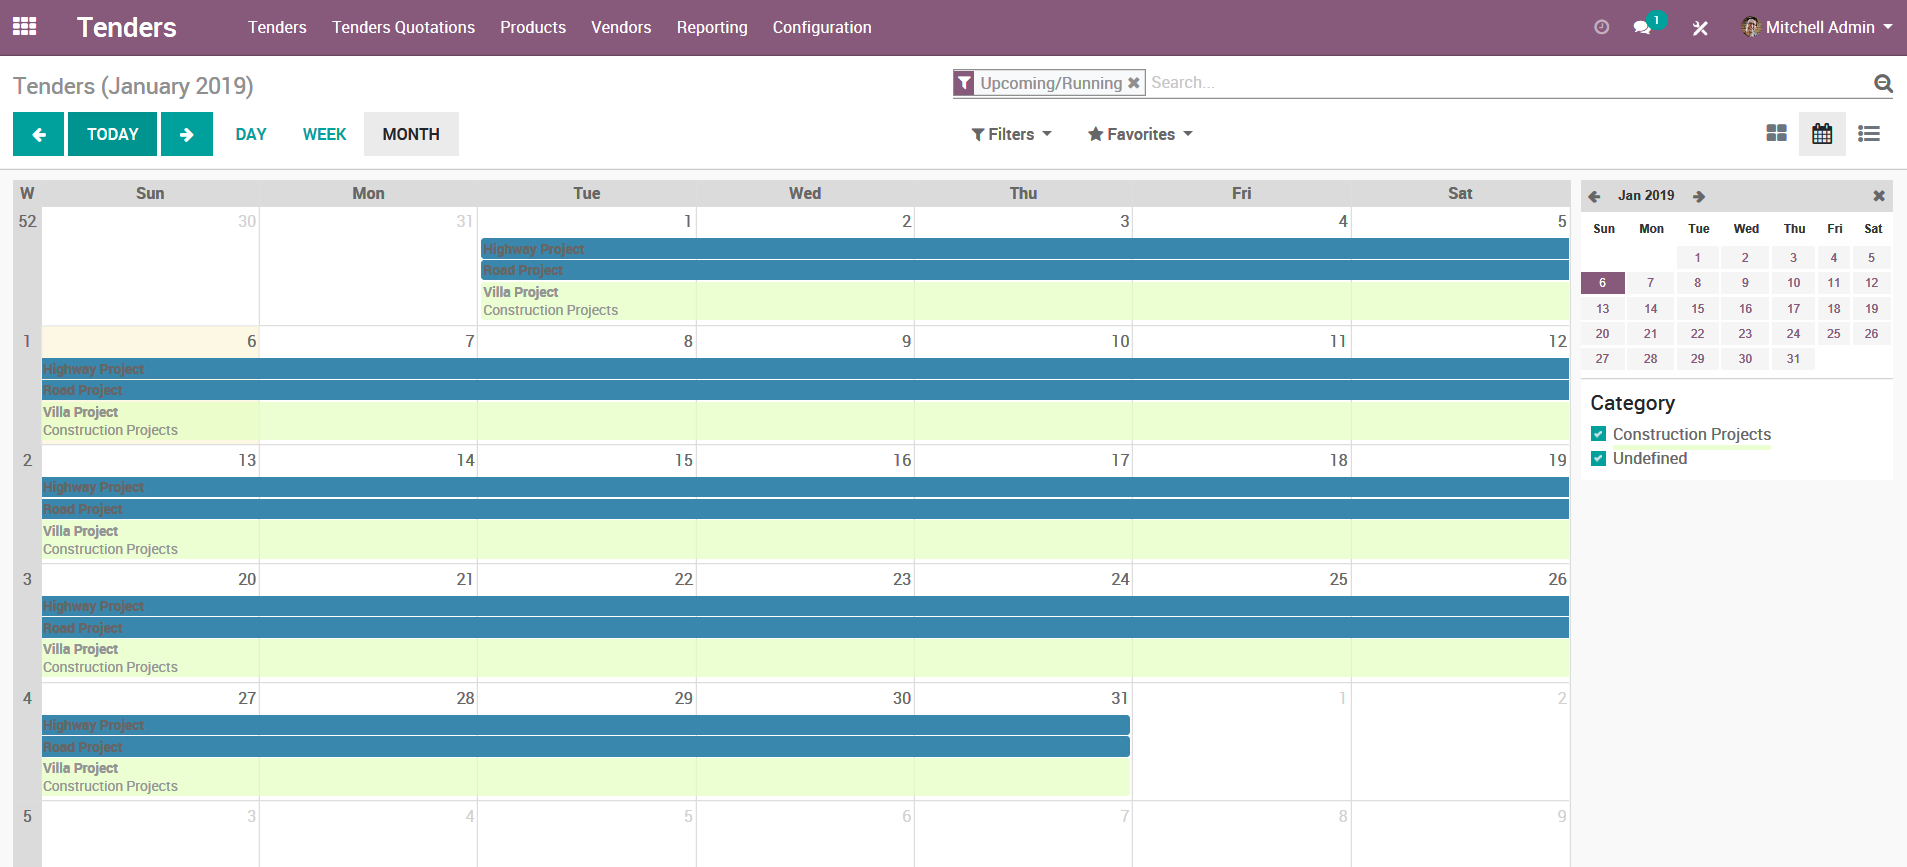Switch to kanban view icon
1907x867 pixels.
click(x=1776, y=133)
